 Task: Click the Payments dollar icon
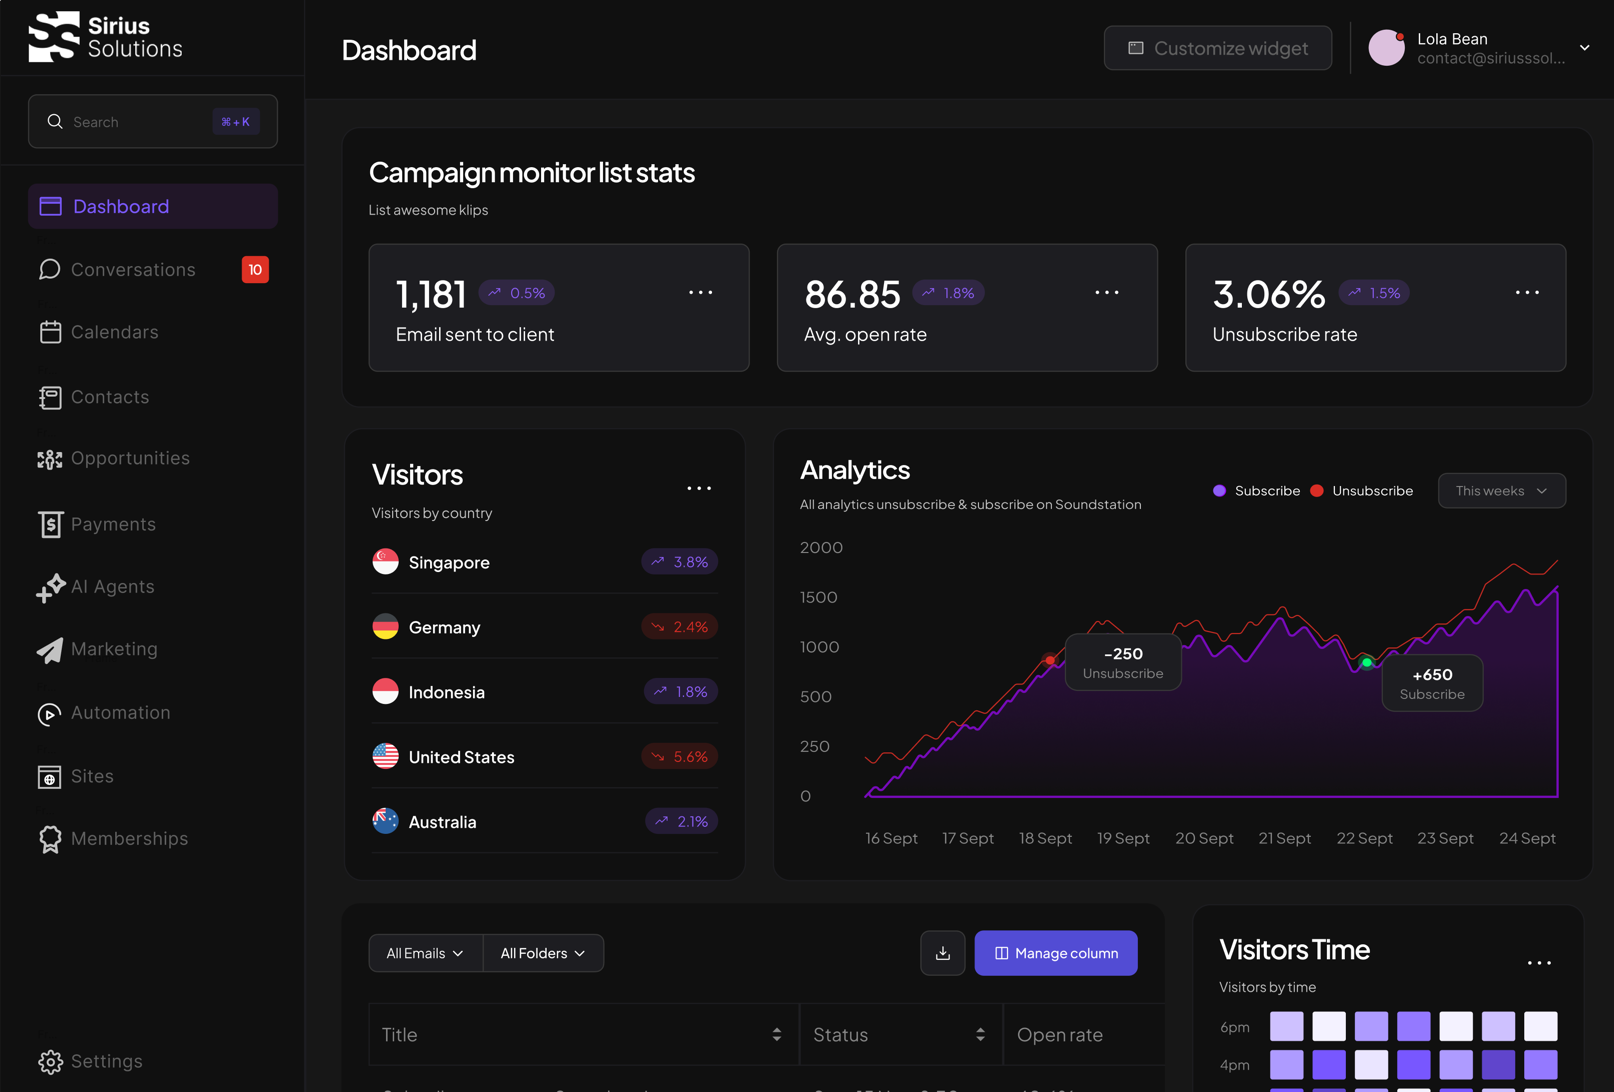point(50,525)
